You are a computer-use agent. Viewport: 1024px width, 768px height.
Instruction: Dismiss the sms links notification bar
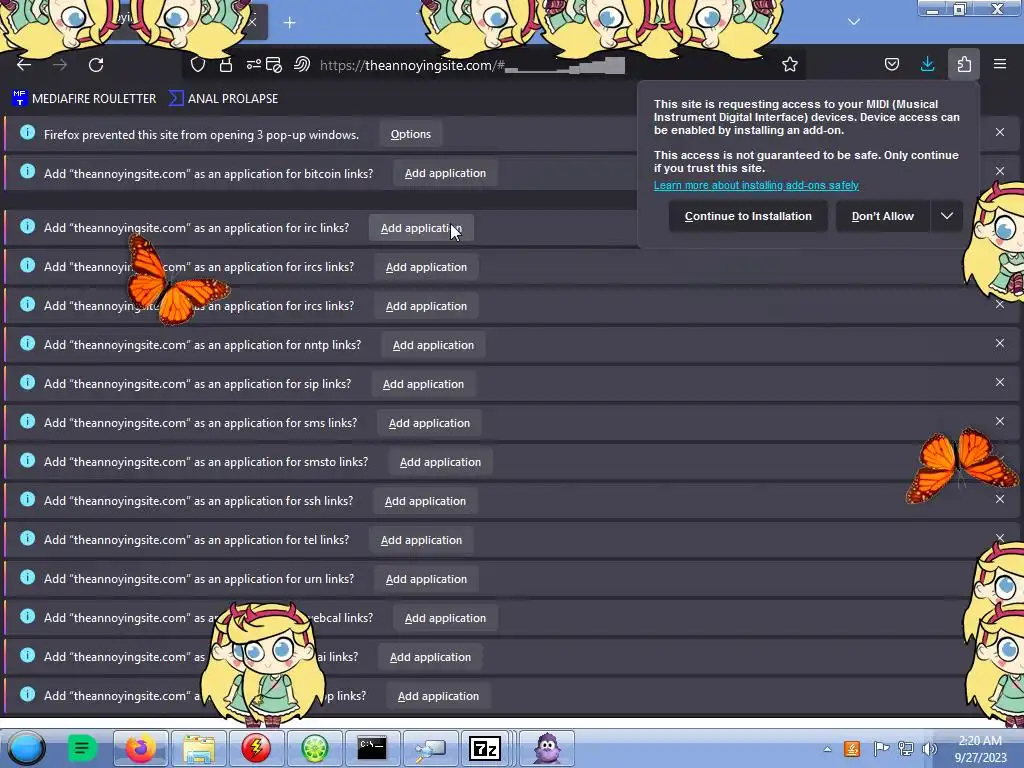coord(1000,421)
